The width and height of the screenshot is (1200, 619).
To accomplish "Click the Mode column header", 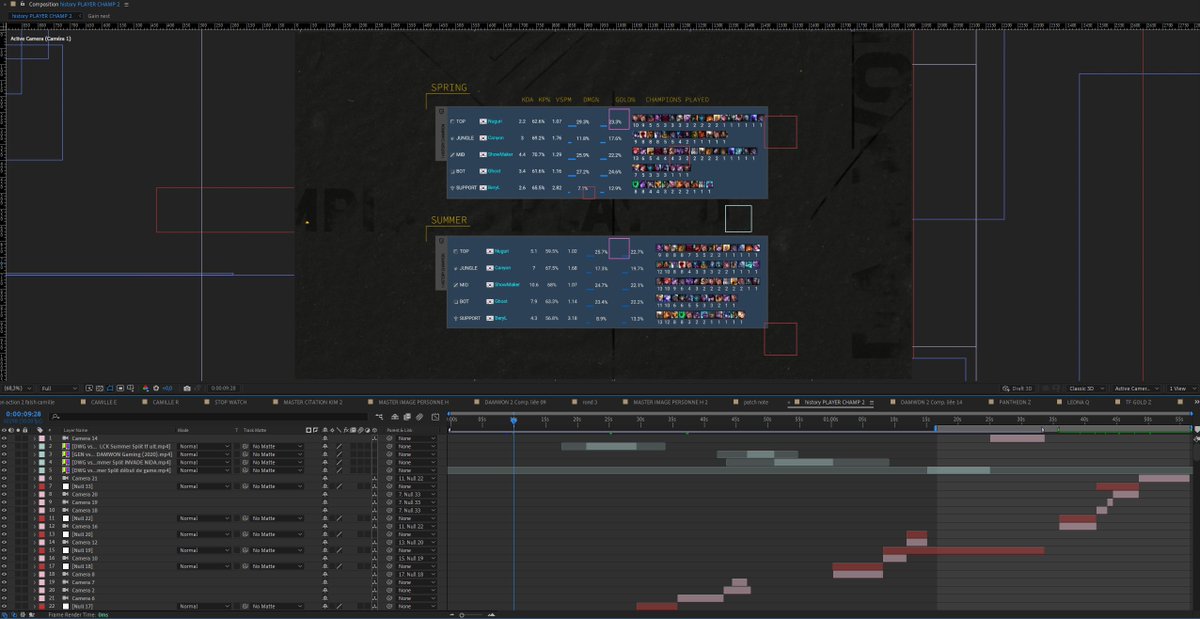I will 183,430.
